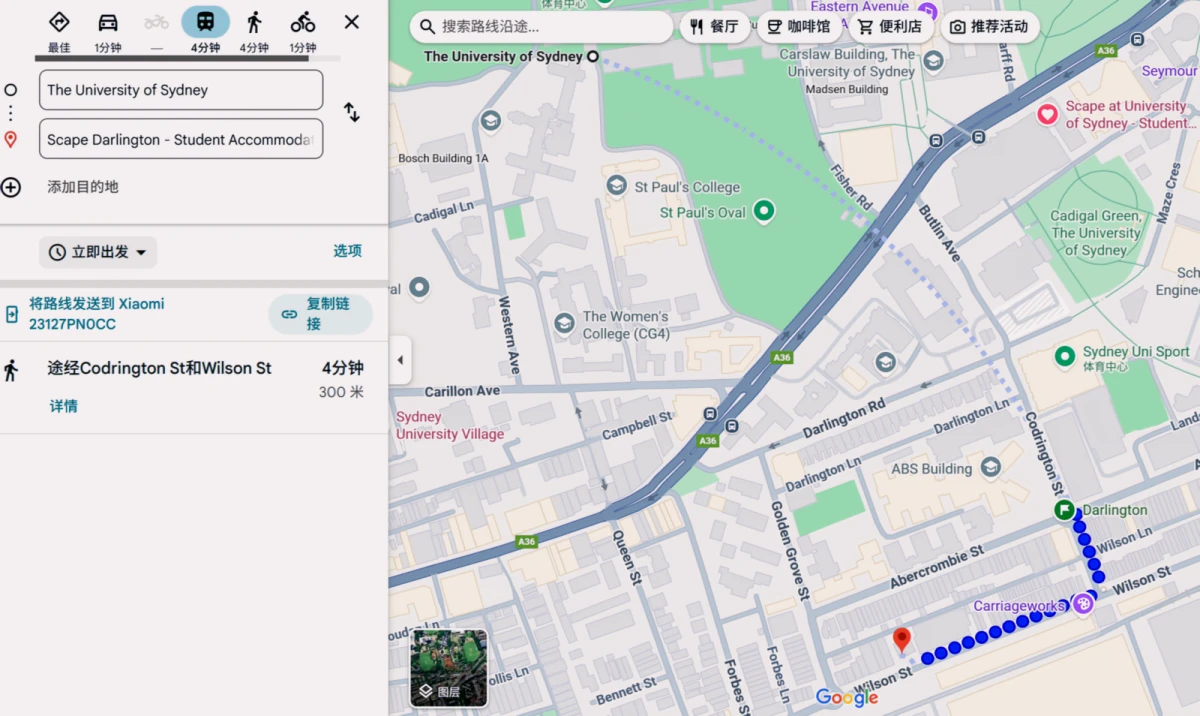Select the transit travel mode
Screen dimensions: 1200x716
click(205, 22)
